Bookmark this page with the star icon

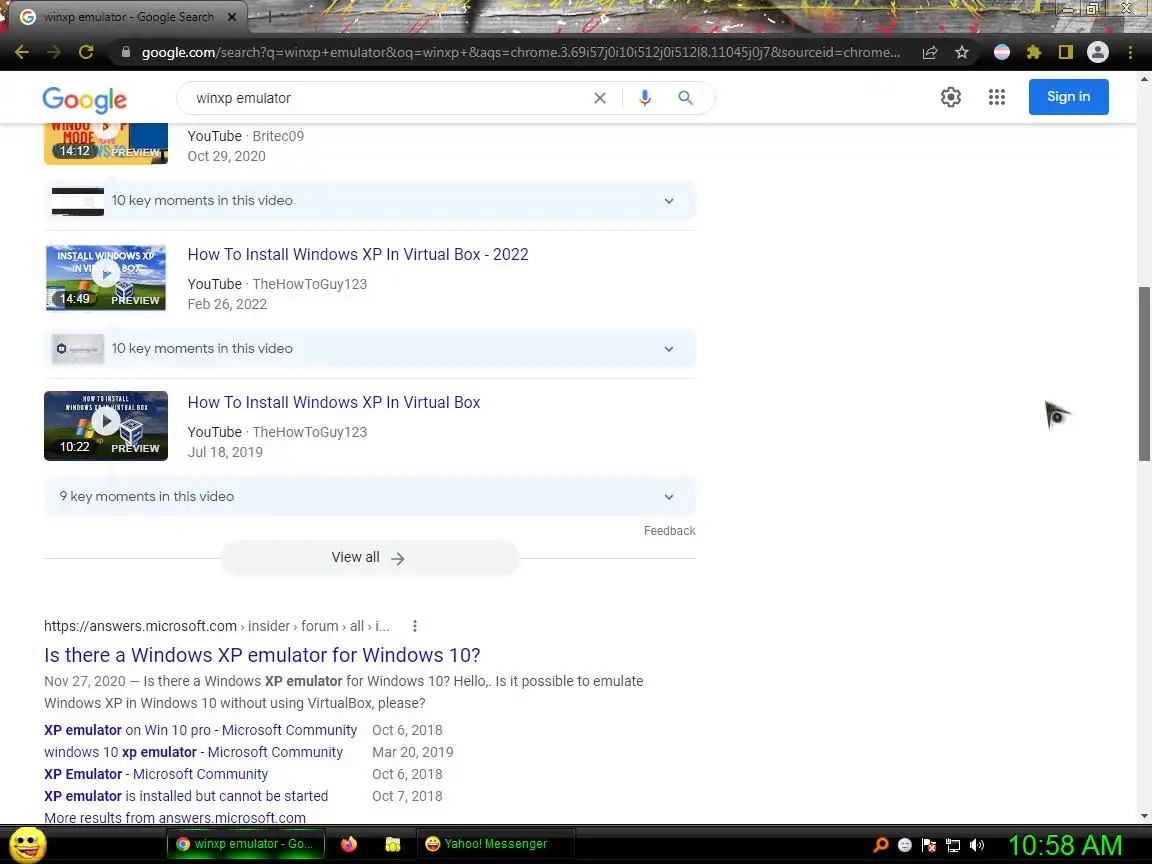click(x=962, y=52)
